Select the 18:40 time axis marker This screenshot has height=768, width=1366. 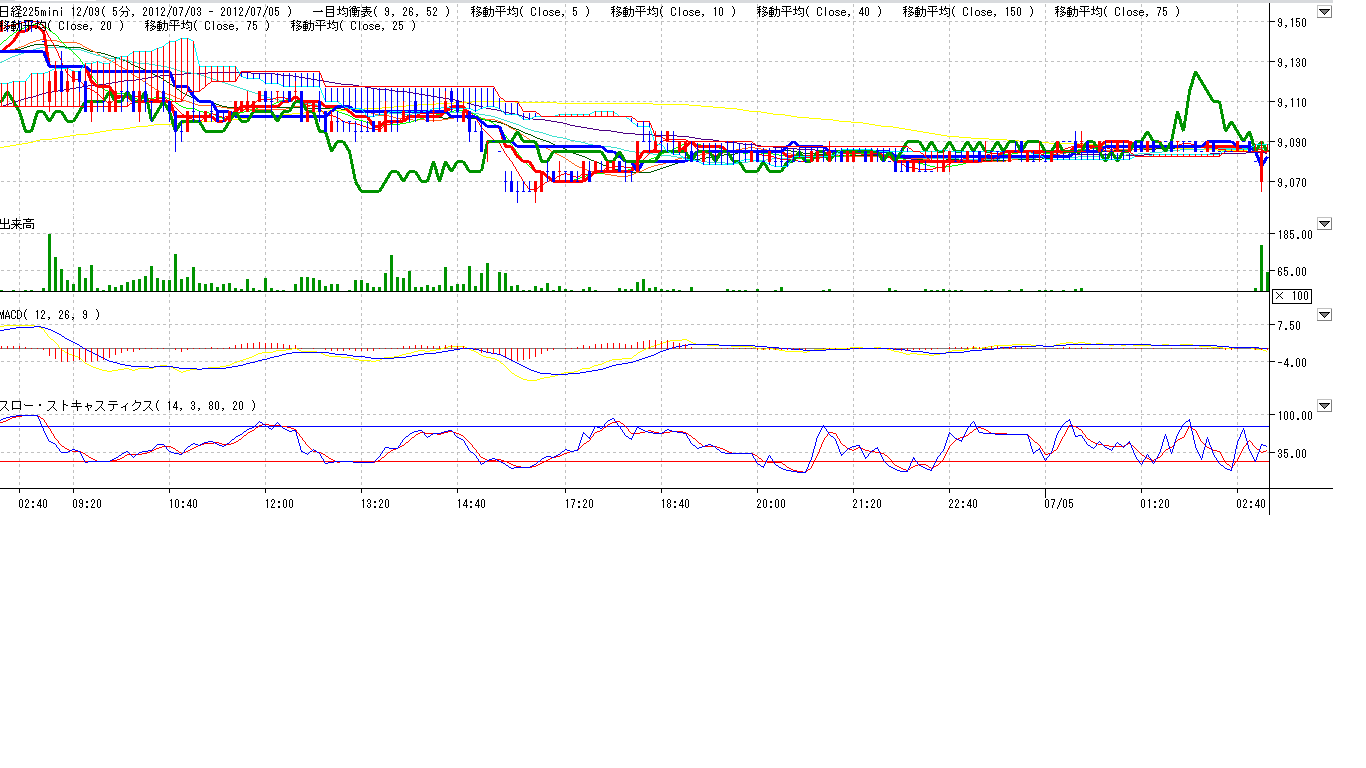tap(675, 504)
